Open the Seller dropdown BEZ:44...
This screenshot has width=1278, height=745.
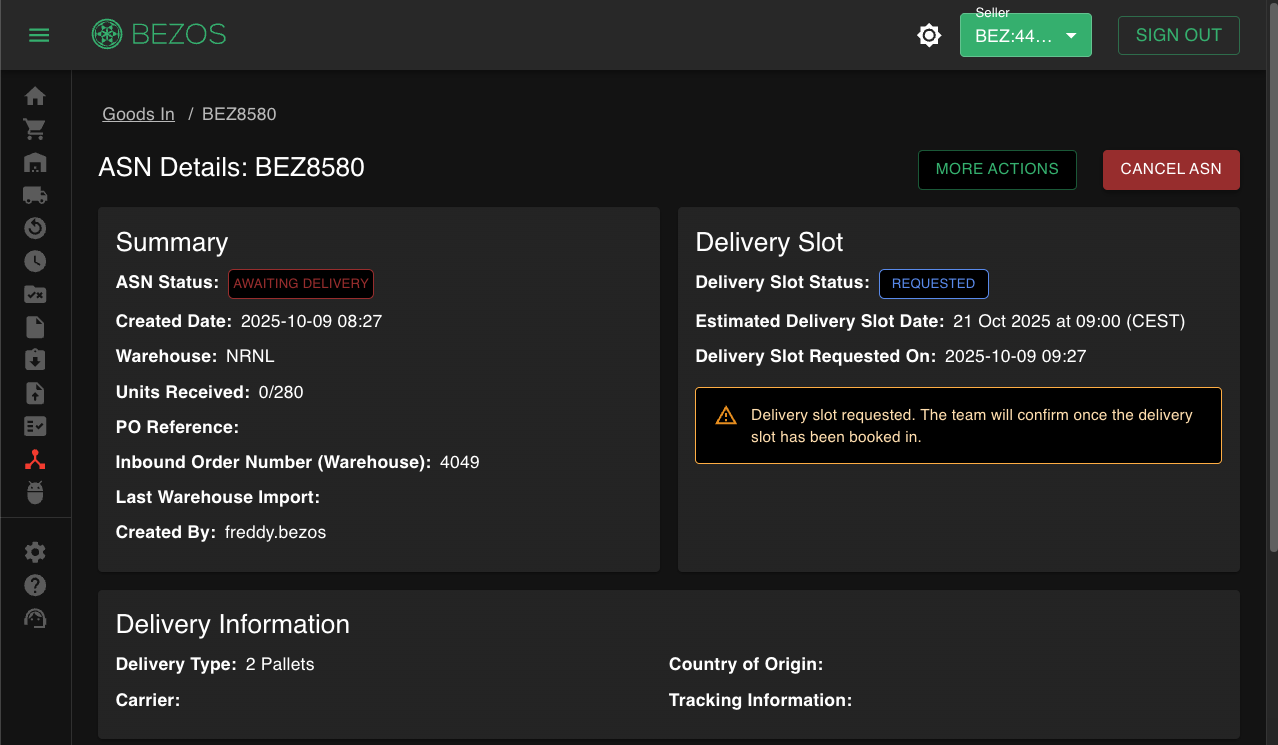[x=1025, y=35]
